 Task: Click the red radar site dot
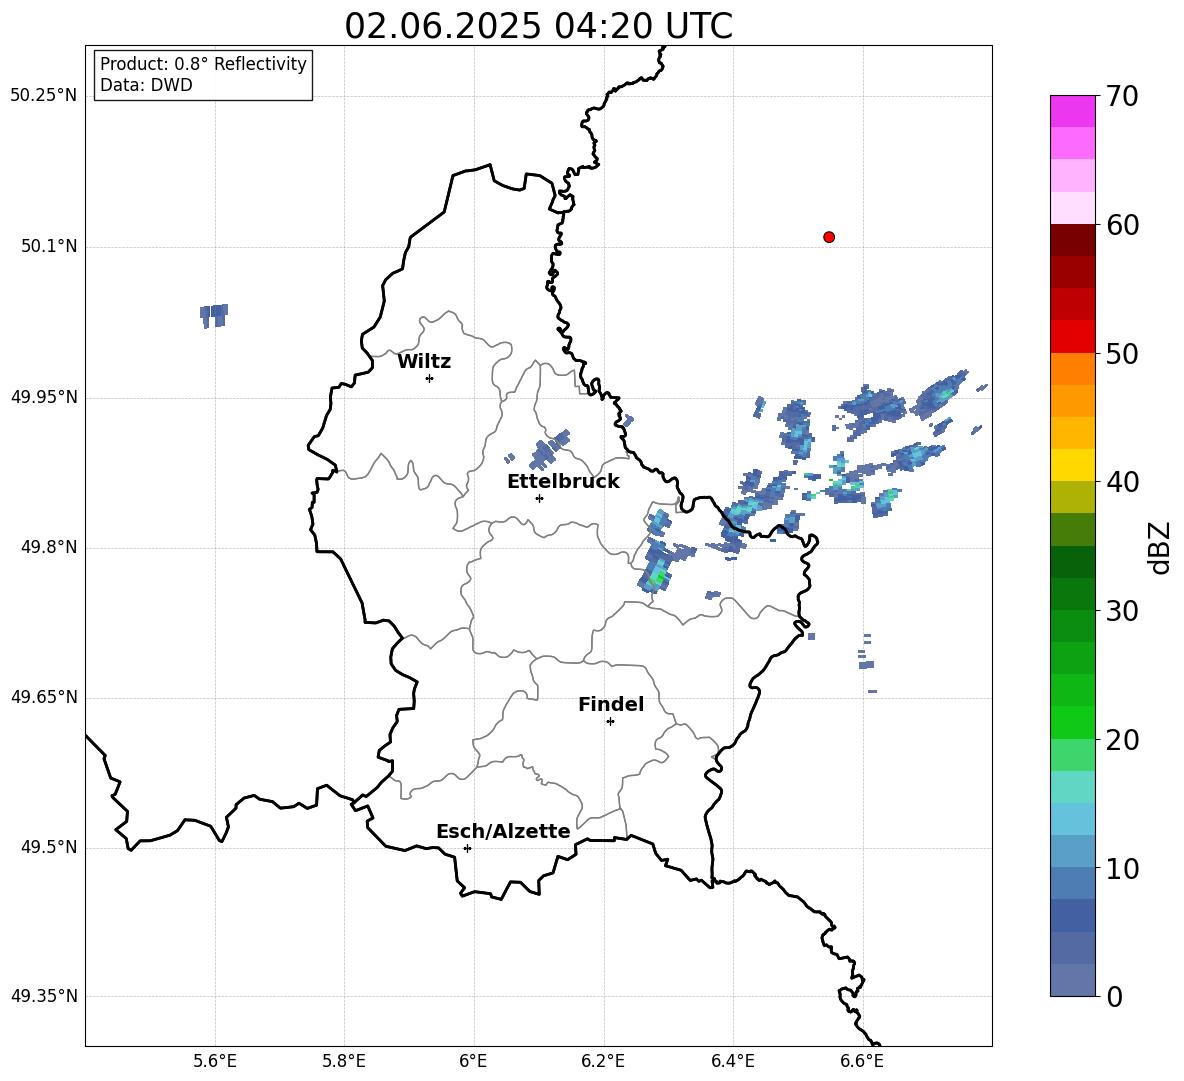[x=829, y=237]
